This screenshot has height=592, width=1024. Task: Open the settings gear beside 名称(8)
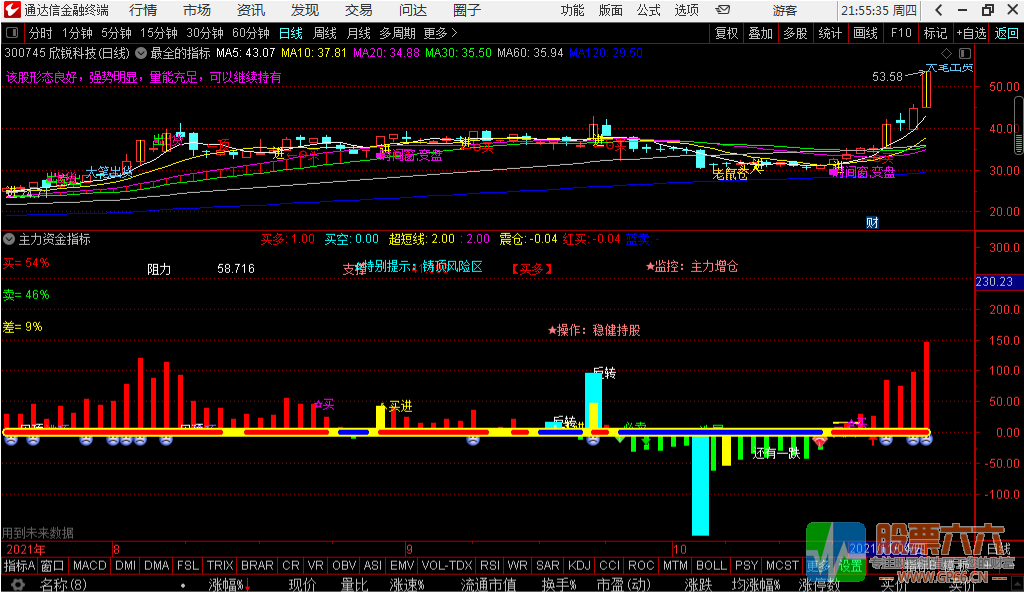click(x=17, y=585)
